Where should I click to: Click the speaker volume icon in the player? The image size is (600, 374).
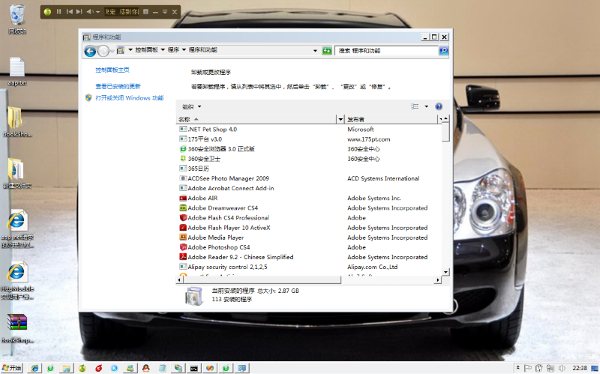pos(89,12)
